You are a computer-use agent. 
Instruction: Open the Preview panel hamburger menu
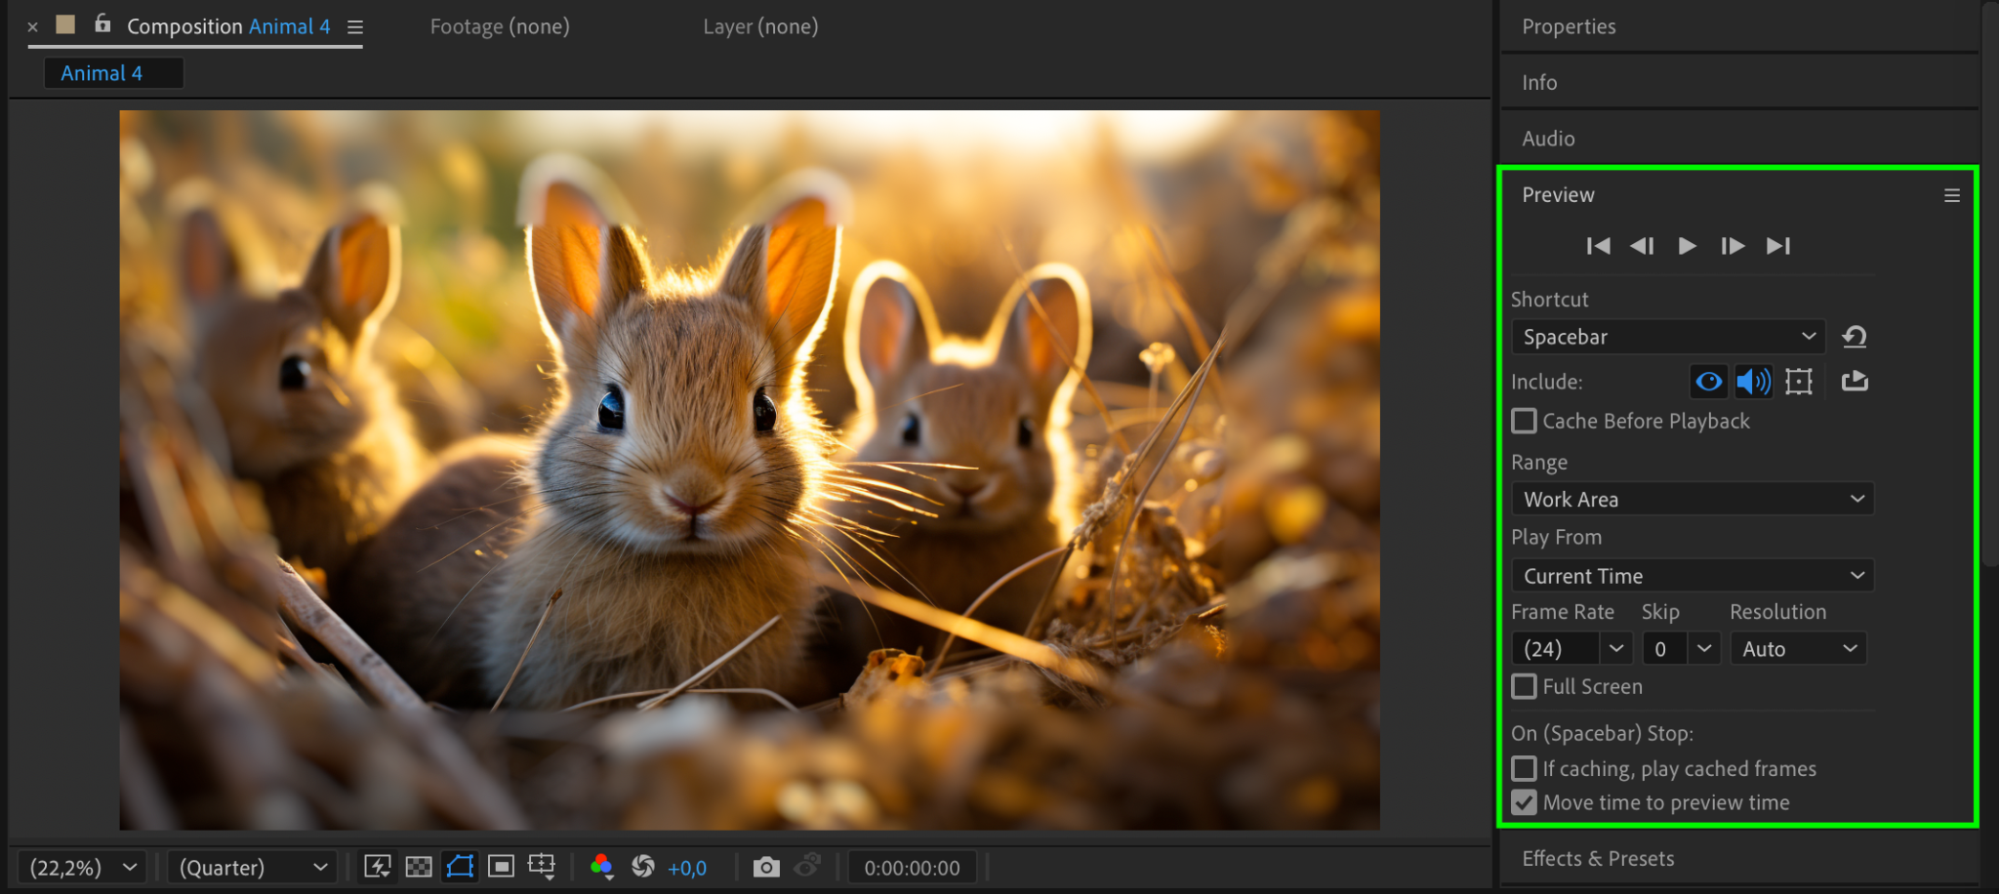(x=1951, y=196)
